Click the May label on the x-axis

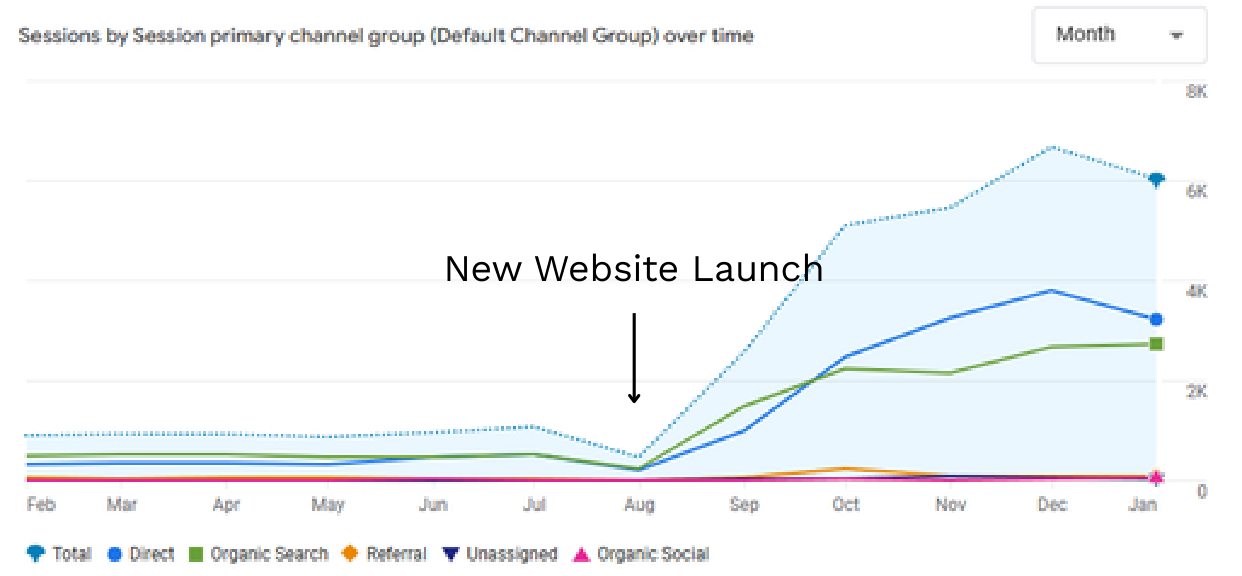click(328, 505)
